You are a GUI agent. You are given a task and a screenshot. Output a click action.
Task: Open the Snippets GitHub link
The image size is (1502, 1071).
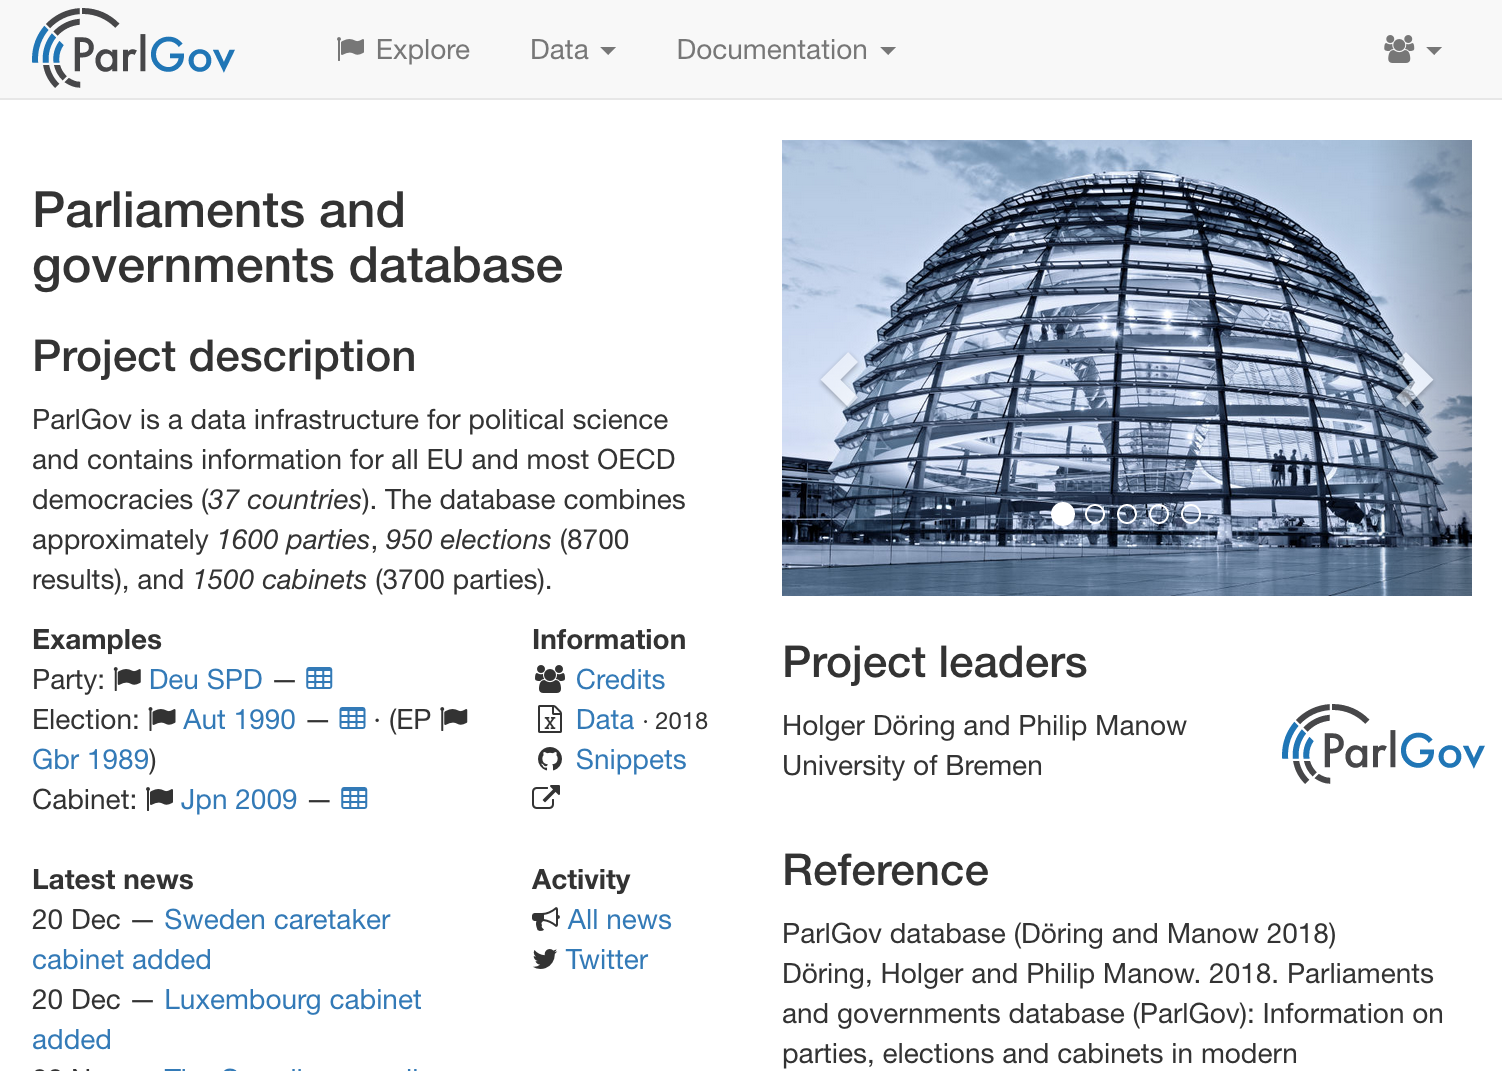[631, 759]
